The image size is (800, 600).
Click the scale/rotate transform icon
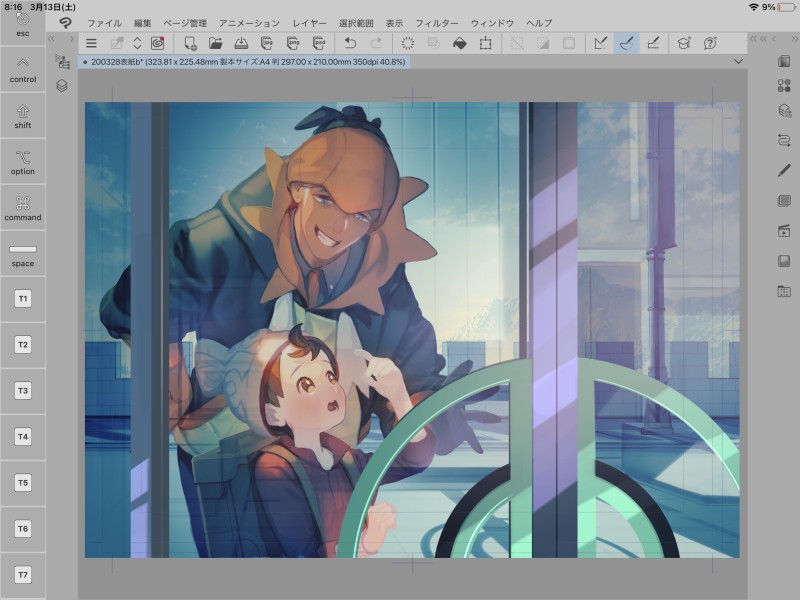point(486,43)
